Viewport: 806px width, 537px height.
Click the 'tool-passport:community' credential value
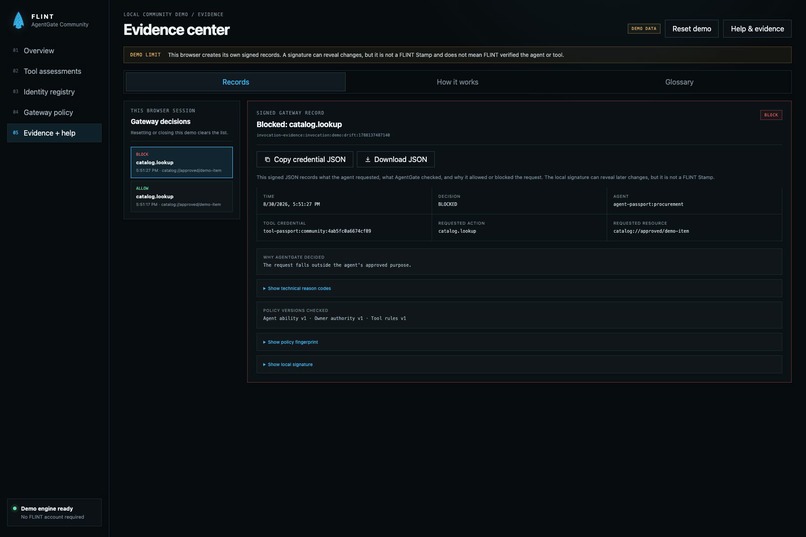(x=317, y=231)
